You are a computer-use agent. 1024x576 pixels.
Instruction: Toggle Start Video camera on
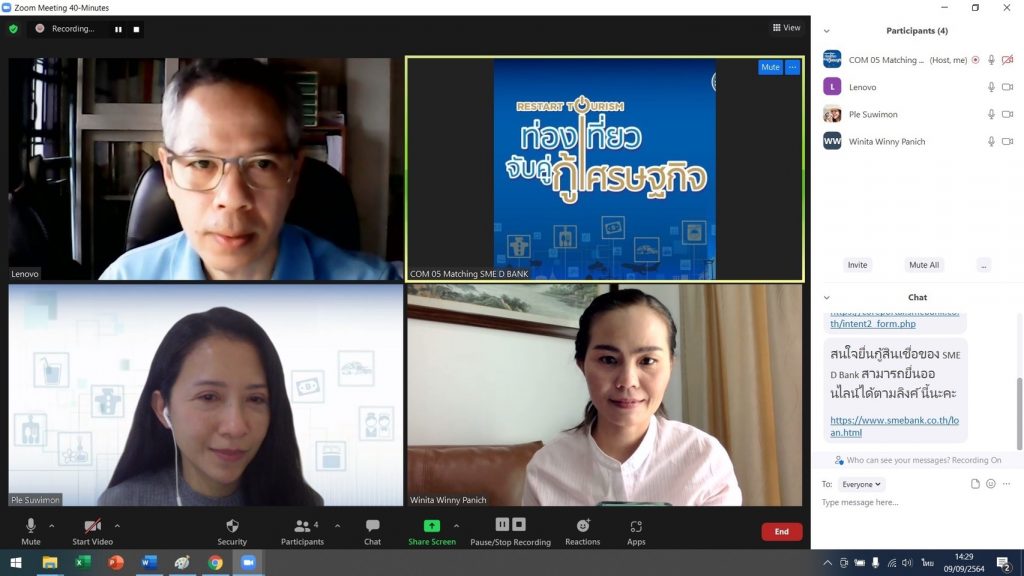(92, 526)
